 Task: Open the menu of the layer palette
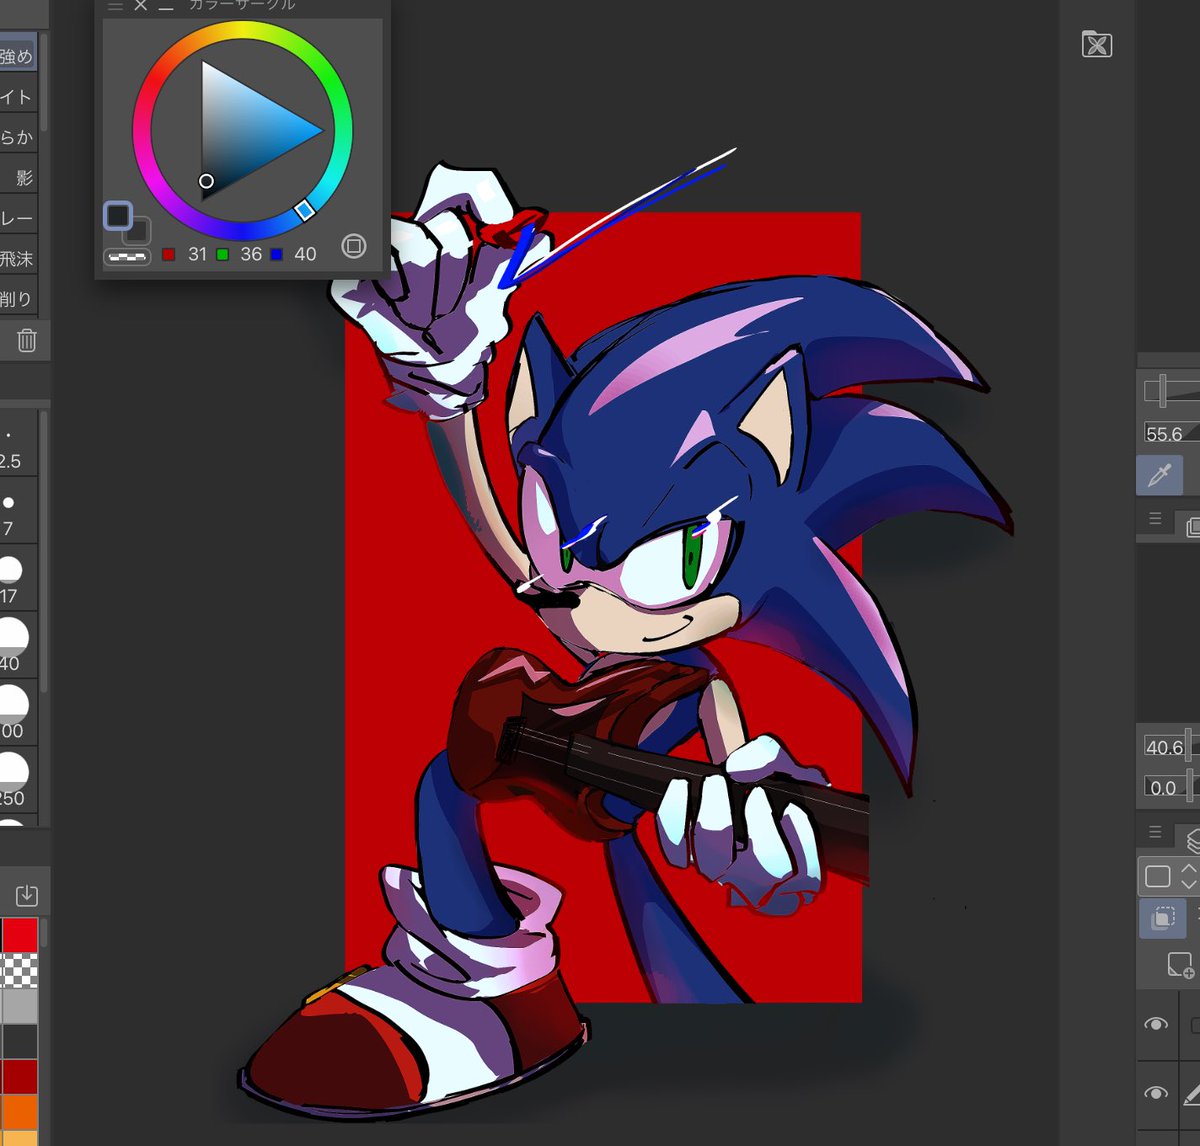(x=1155, y=832)
